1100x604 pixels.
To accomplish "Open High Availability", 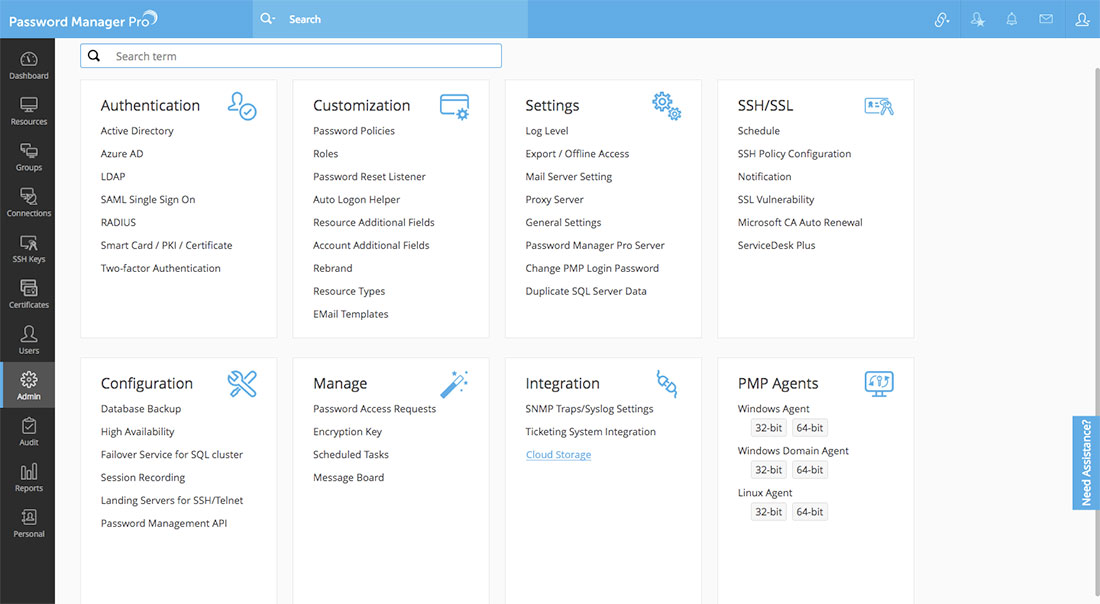I will [x=138, y=432].
